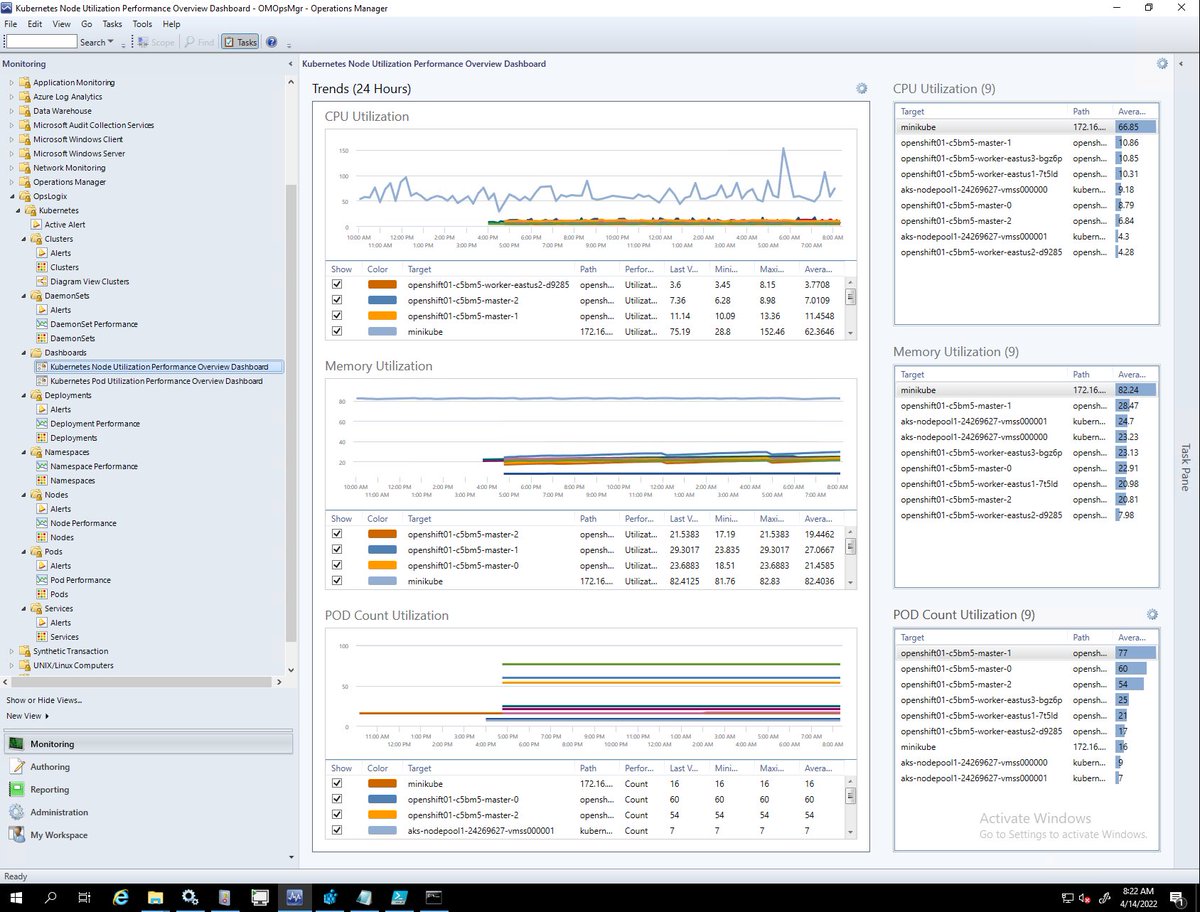Click the Find toolbar icon
The image size is (1200, 912).
(x=198, y=42)
